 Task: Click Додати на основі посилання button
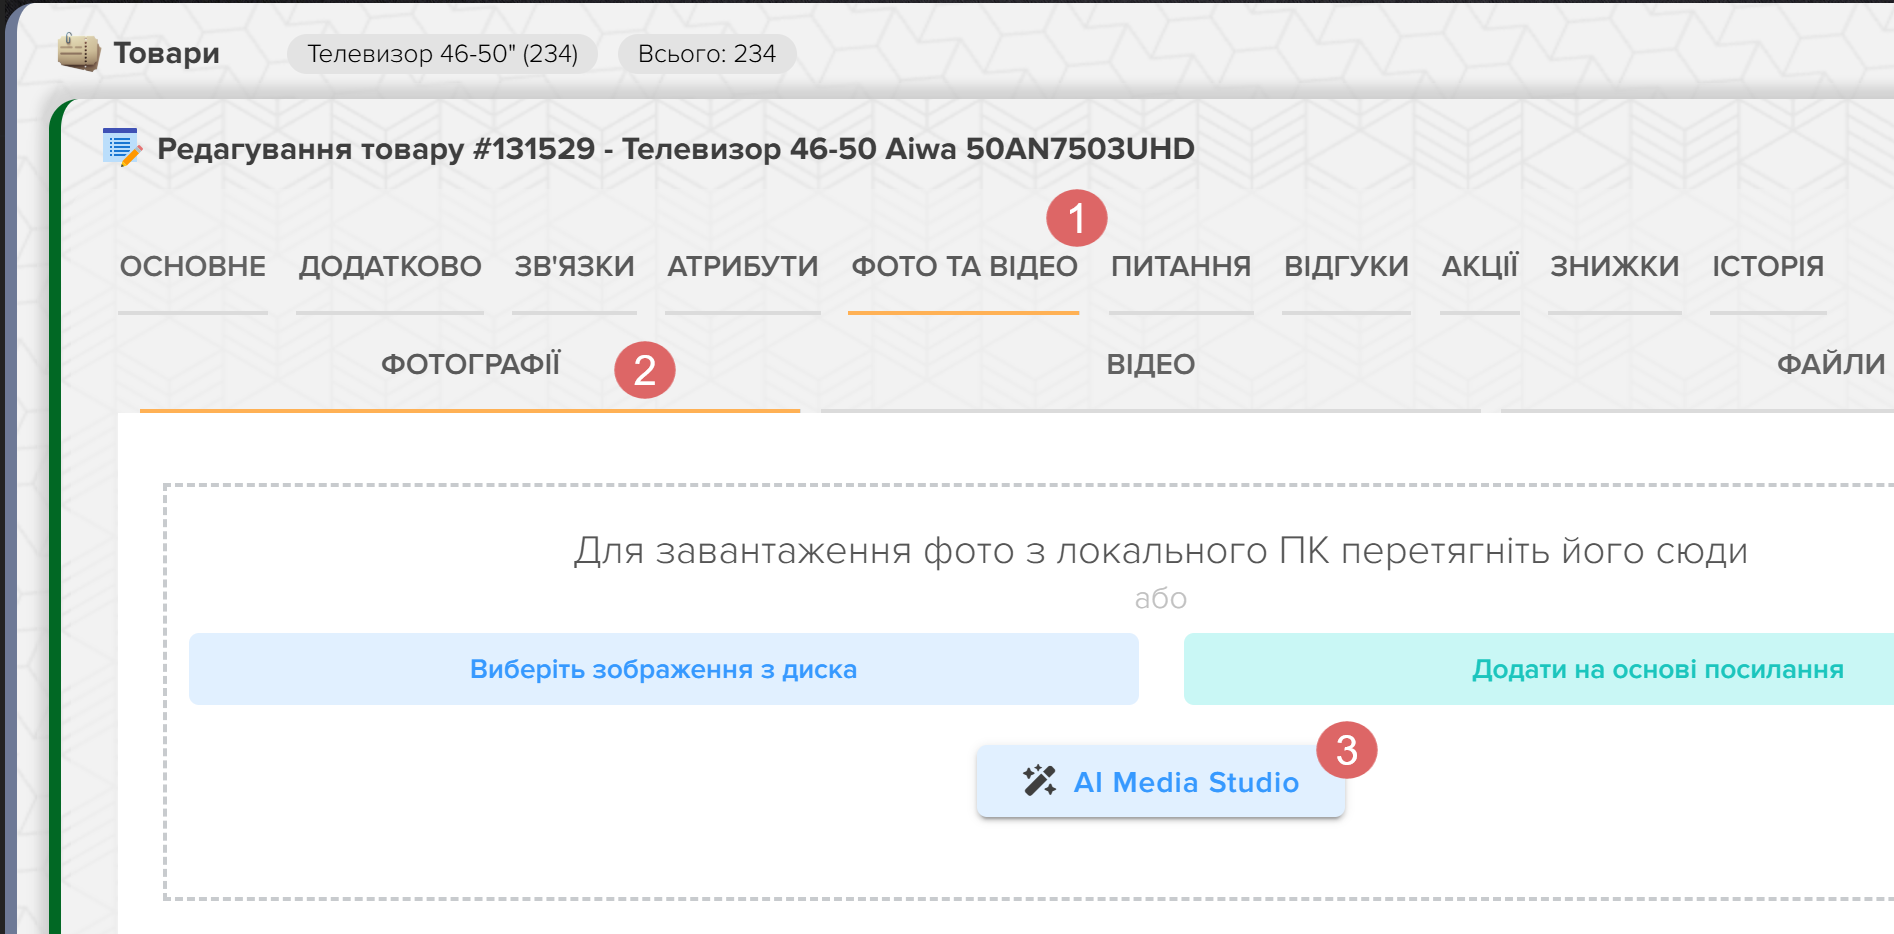tap(1539, 669)
